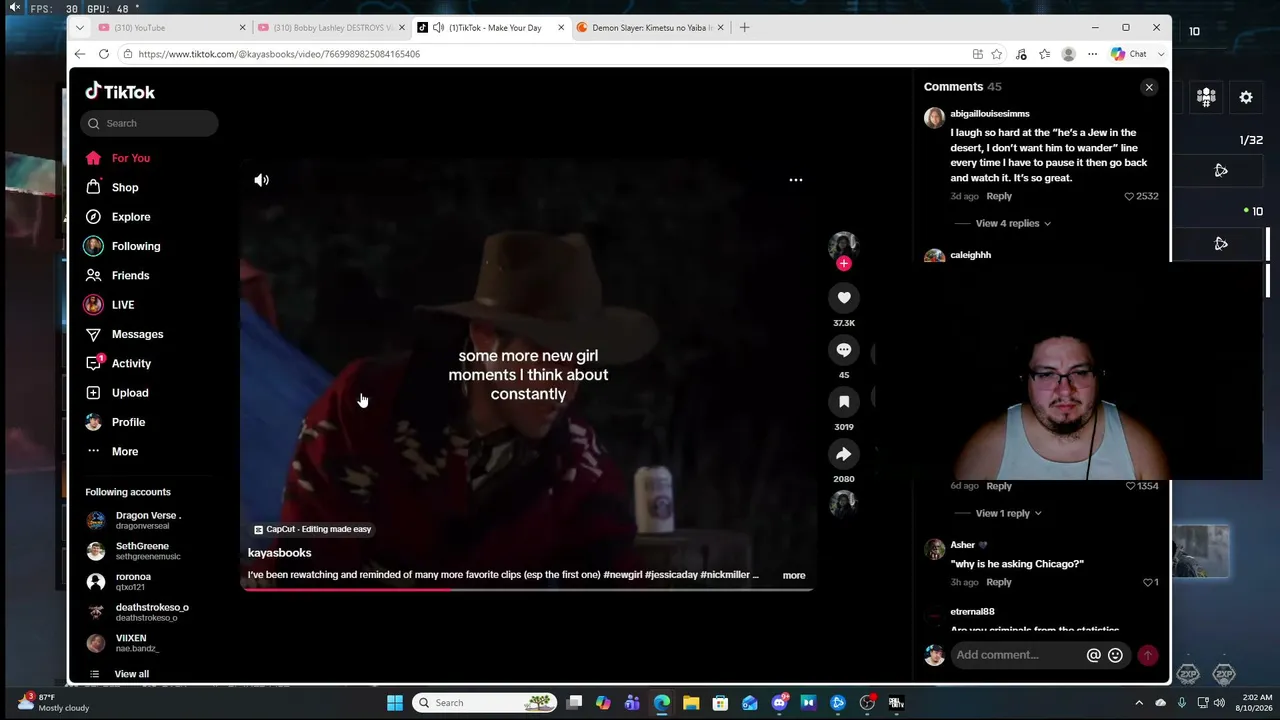Image resolution: width=1280 pixels, height=720 pixels.
Task: Go to TikTok home via the logo
Action: 120,91
